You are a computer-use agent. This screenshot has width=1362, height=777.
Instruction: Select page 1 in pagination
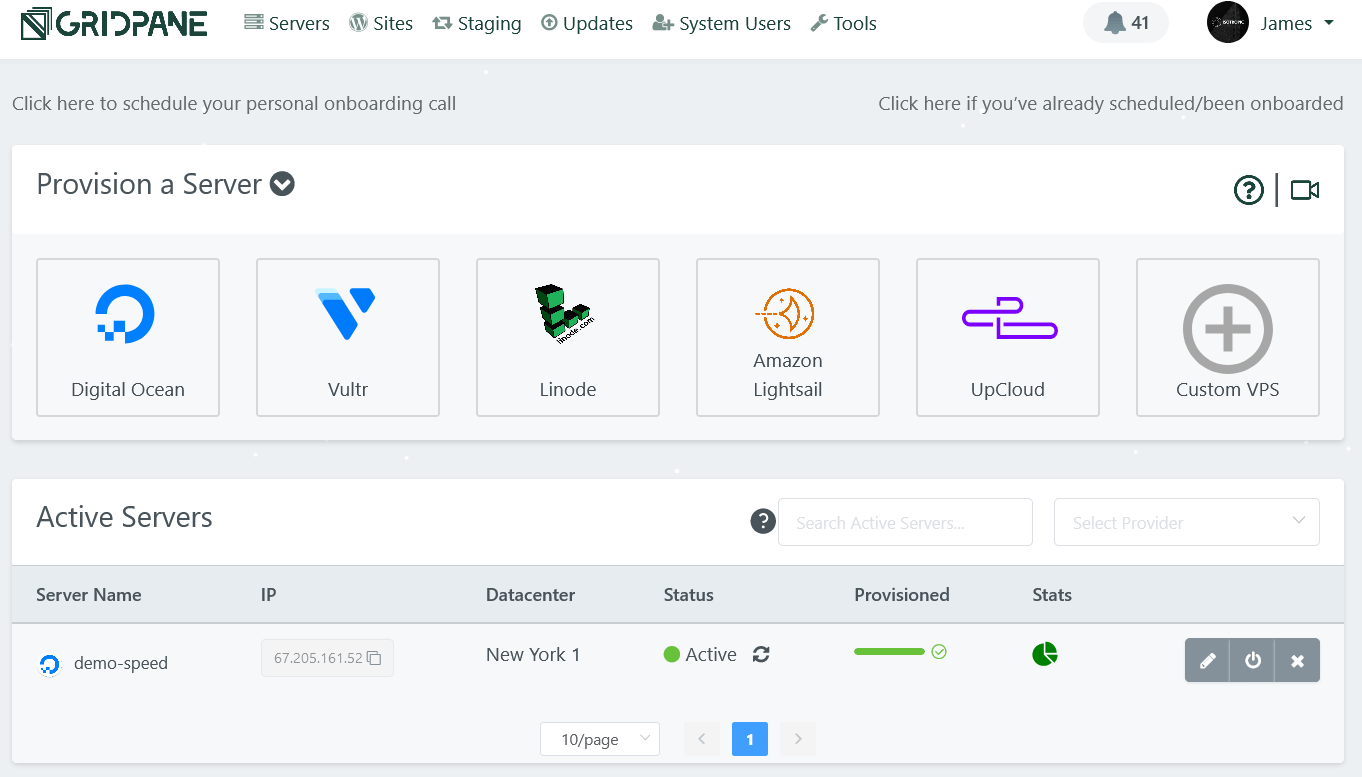tap(750, 739)
